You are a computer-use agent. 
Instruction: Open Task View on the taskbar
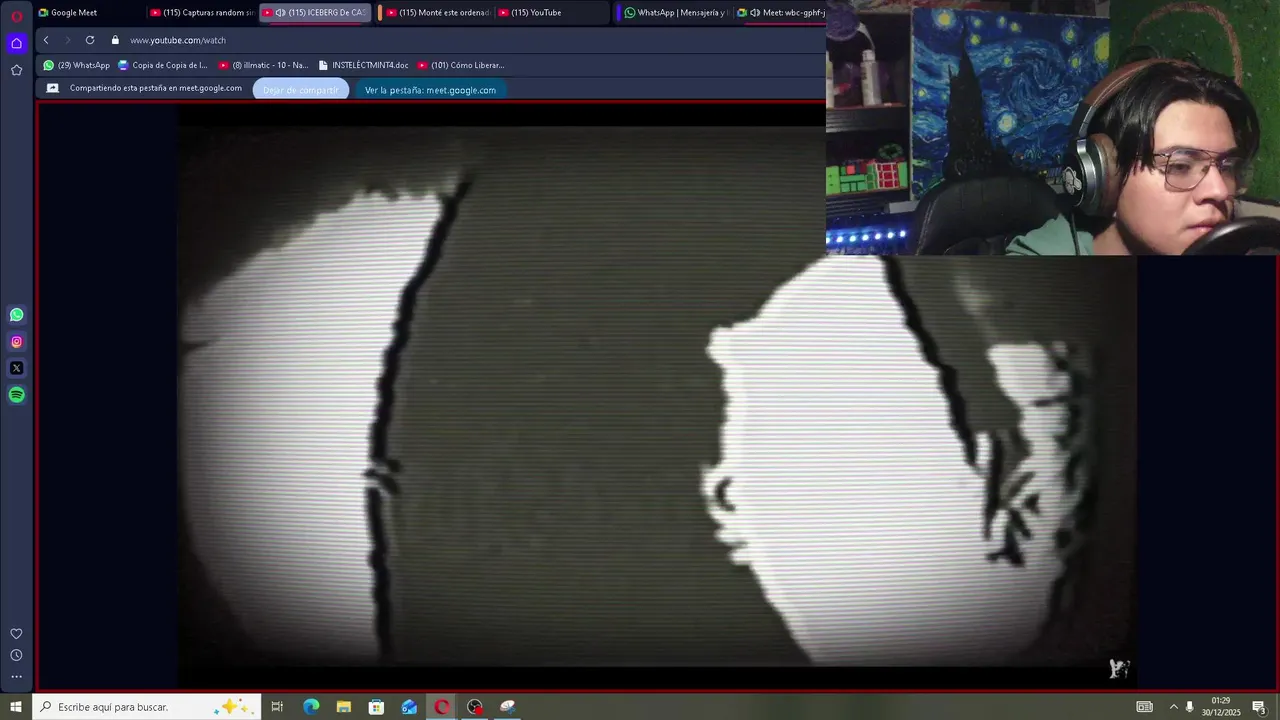pos(277,706)
